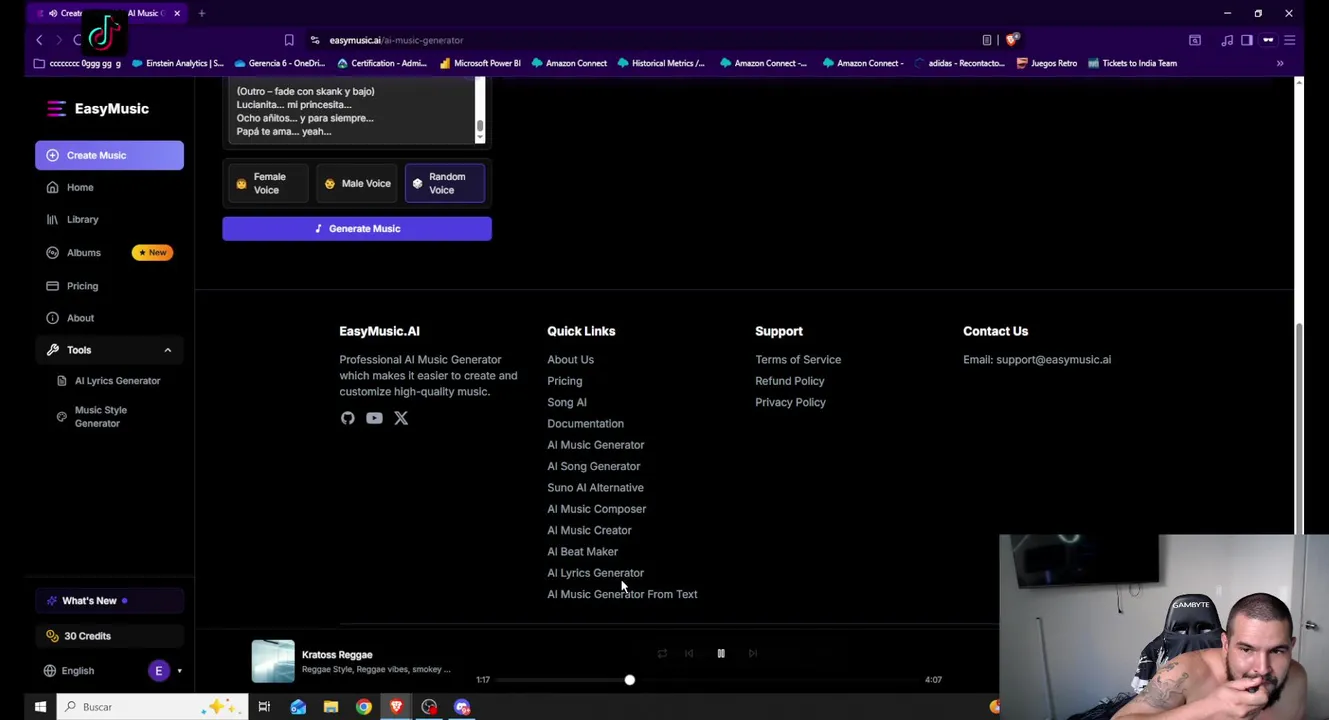Open AI Lyrics Generator tool in sidebar

pyautogui.click(x=117, y=381)
